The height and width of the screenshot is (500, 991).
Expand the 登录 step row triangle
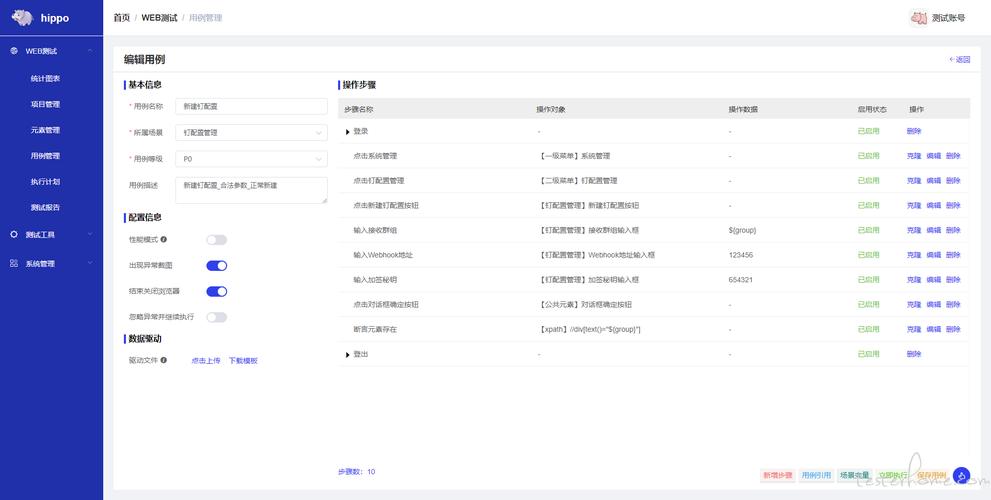point(348,131)
